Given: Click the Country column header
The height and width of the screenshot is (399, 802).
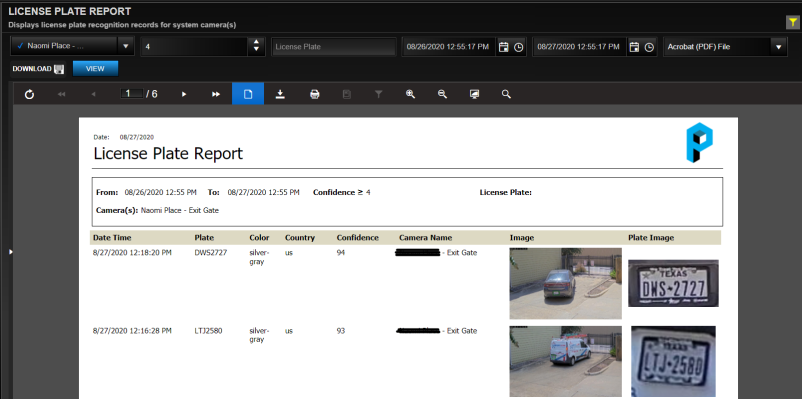Looking at the screenshot, I should 300,238.
